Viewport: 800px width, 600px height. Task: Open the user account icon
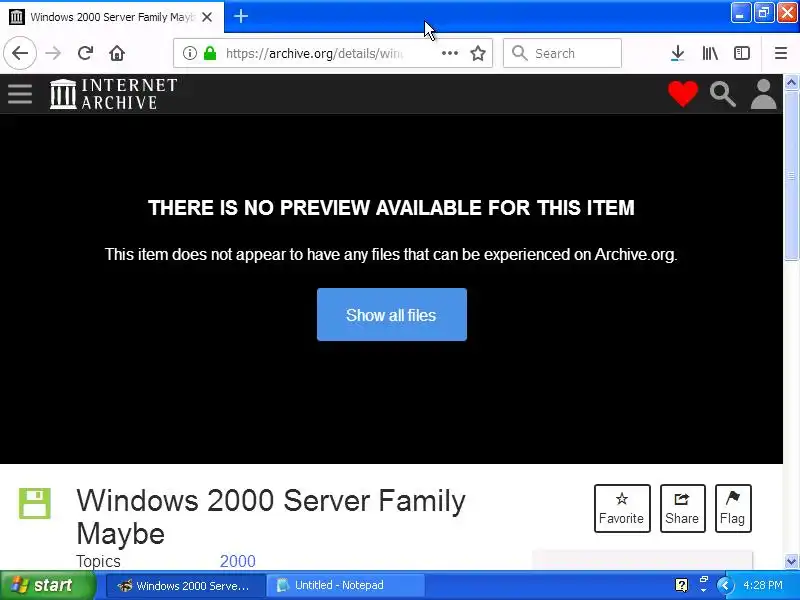click(x=763, y=94)
